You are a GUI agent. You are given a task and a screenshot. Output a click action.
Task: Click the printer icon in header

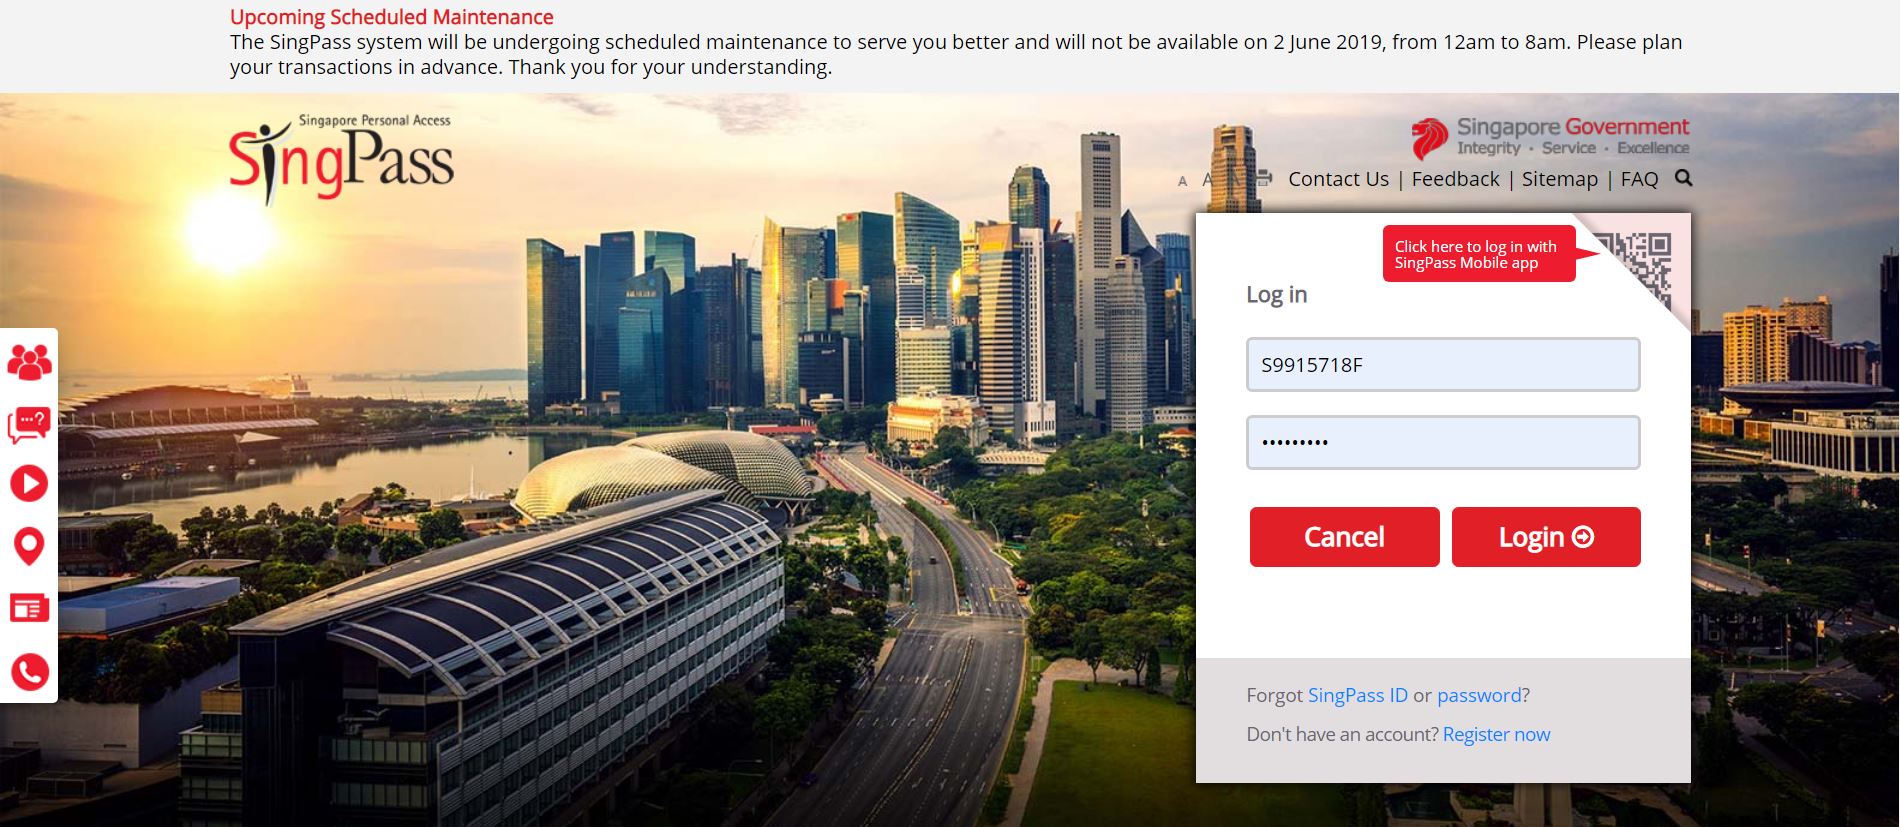coord(1264,179)
